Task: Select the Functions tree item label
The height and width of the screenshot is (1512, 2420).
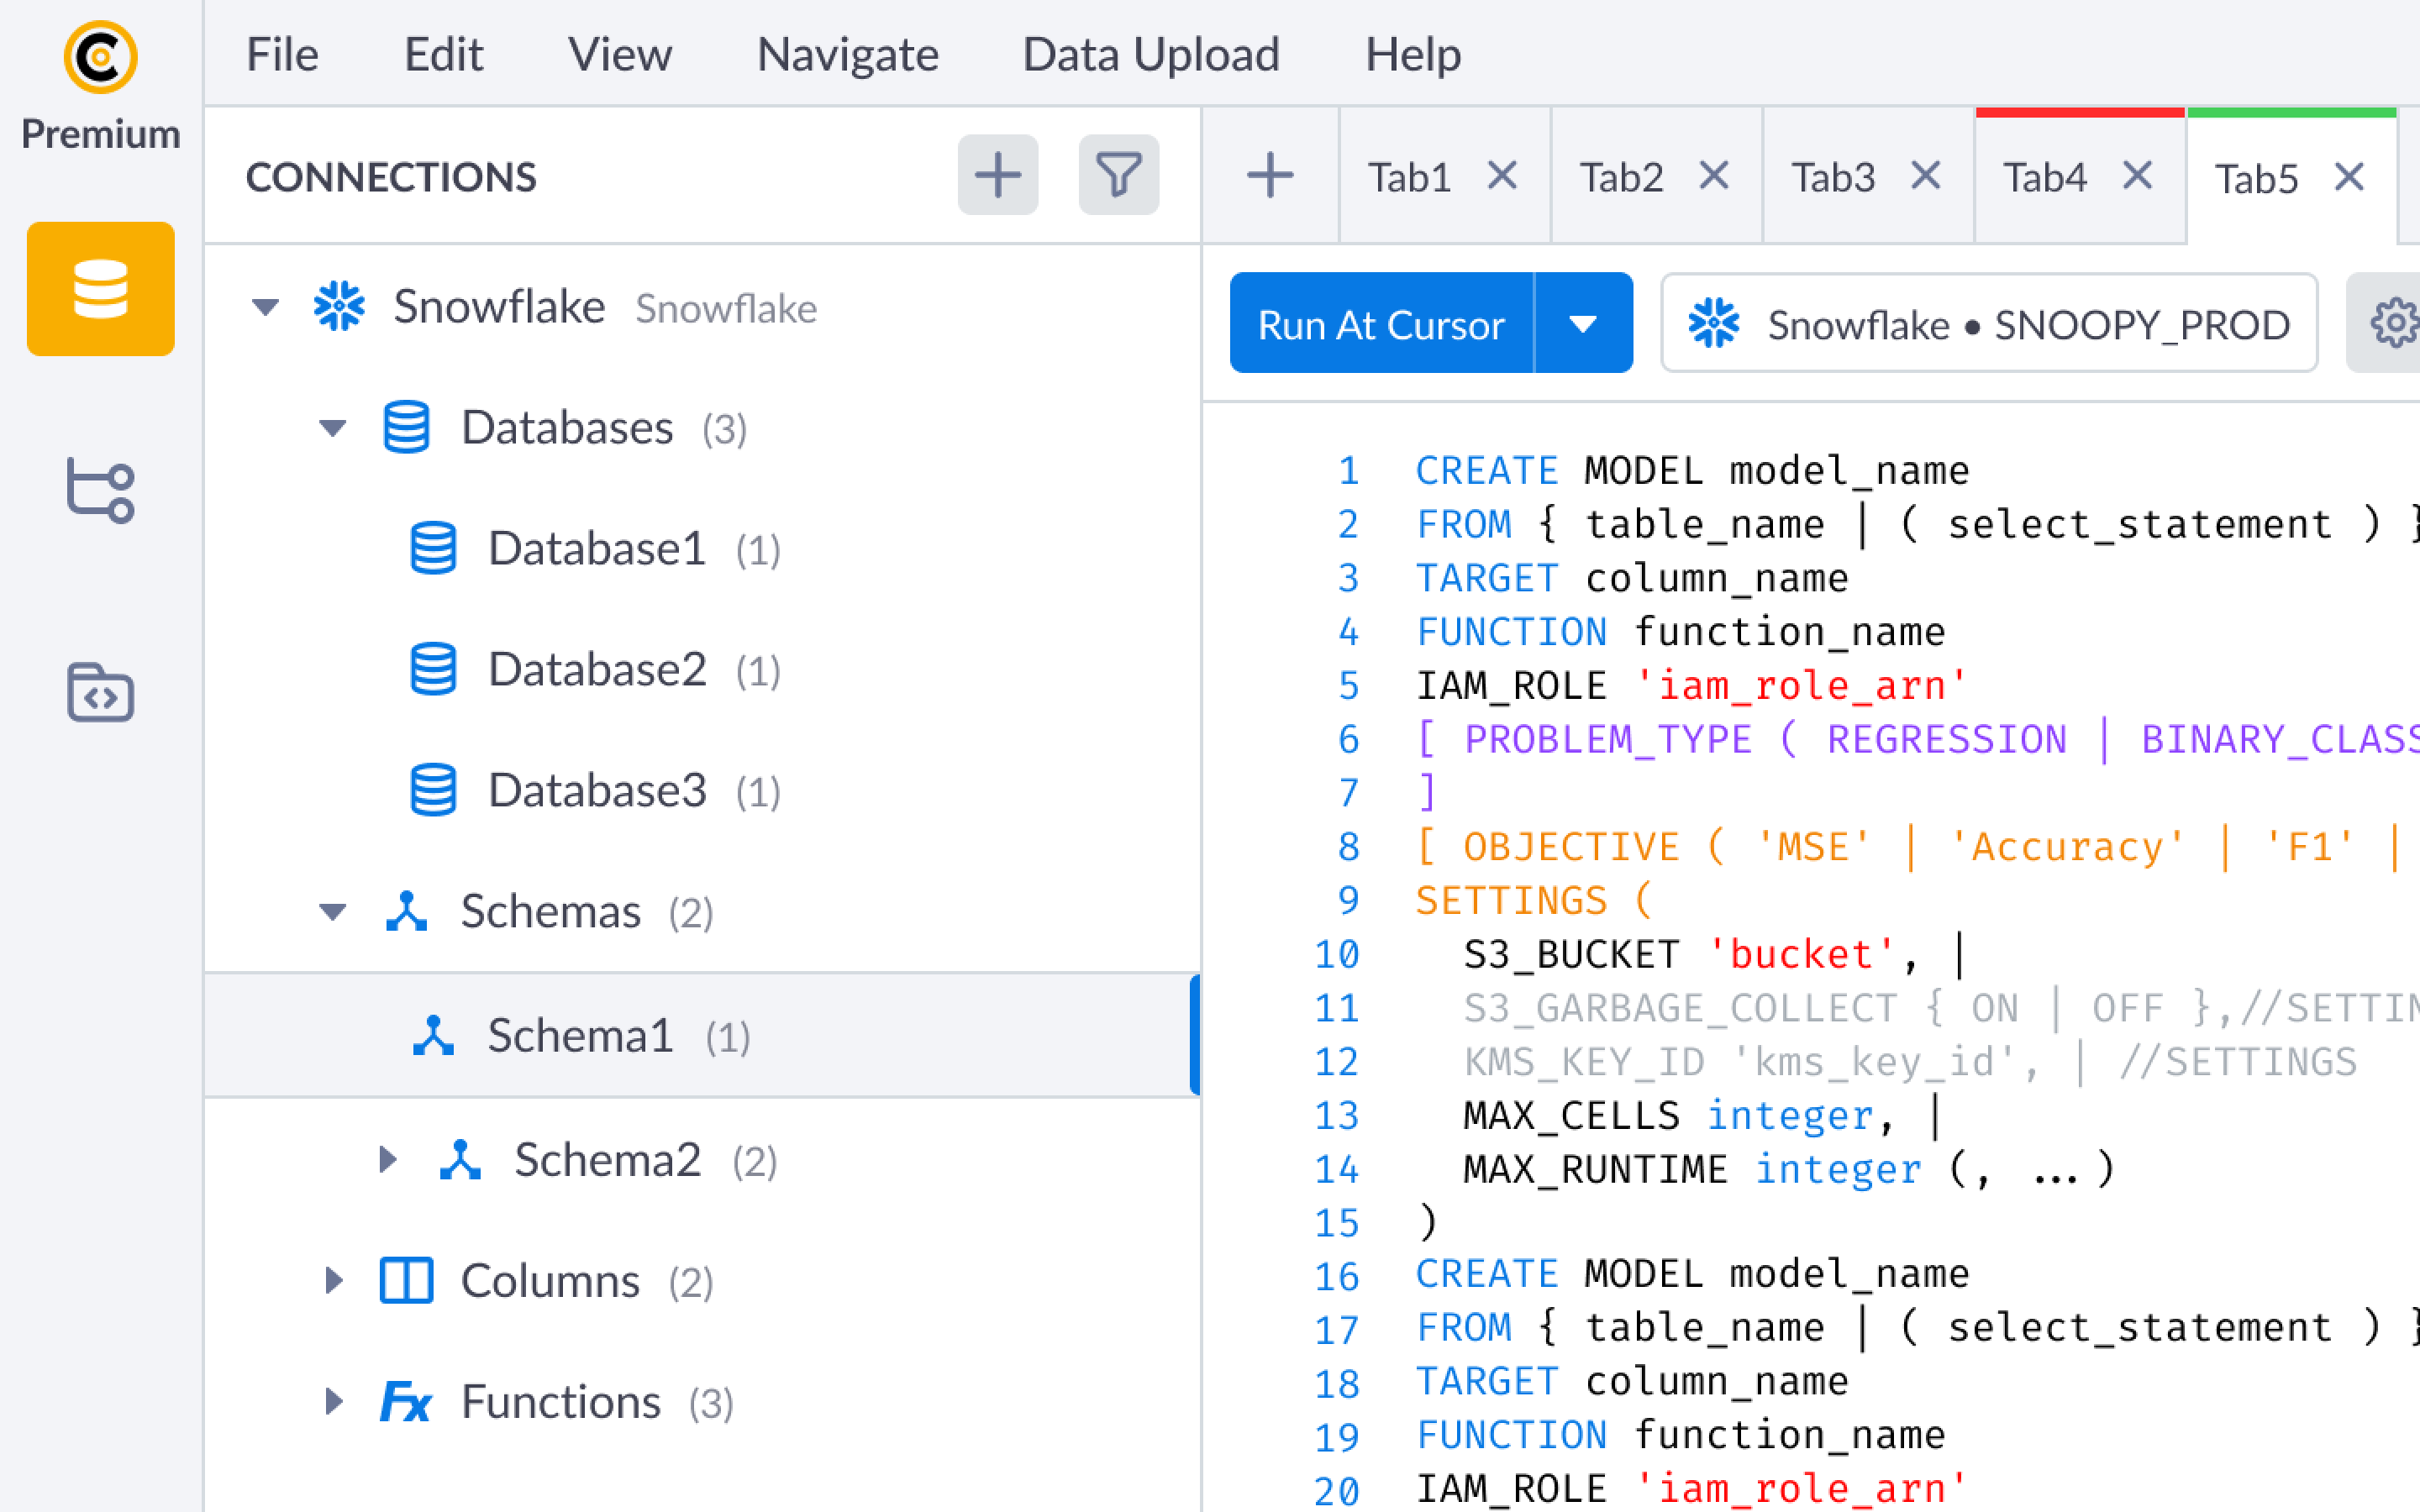Action: (560, 1402)
